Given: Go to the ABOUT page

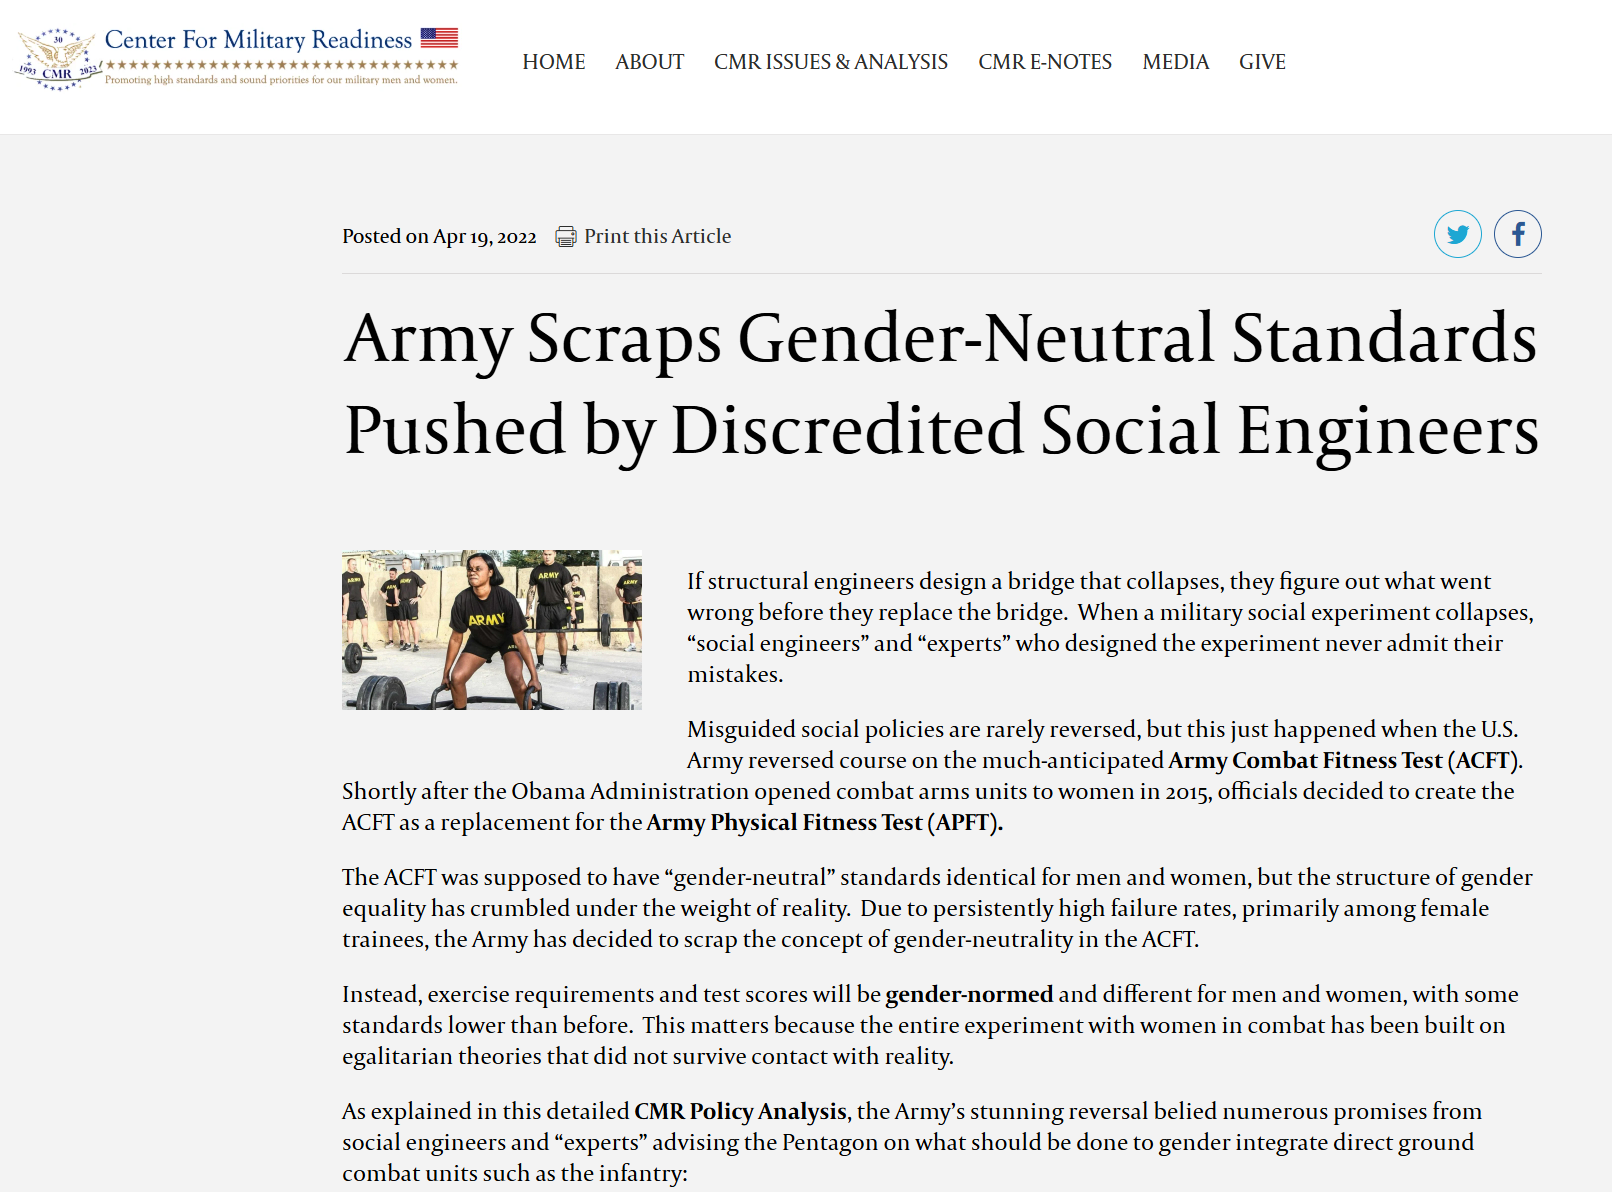Looking at the screenshot, I should tap(650, 62).
